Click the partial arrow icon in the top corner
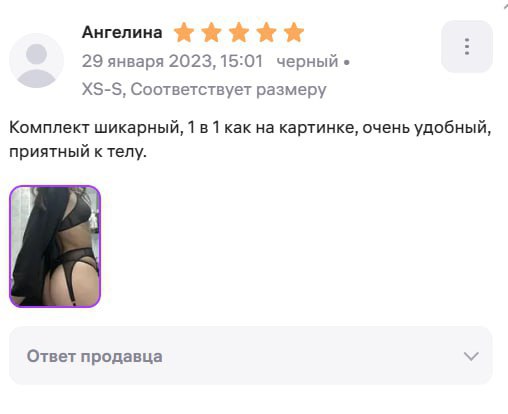Screen dimensions: 508x414 tap(505, 7)
